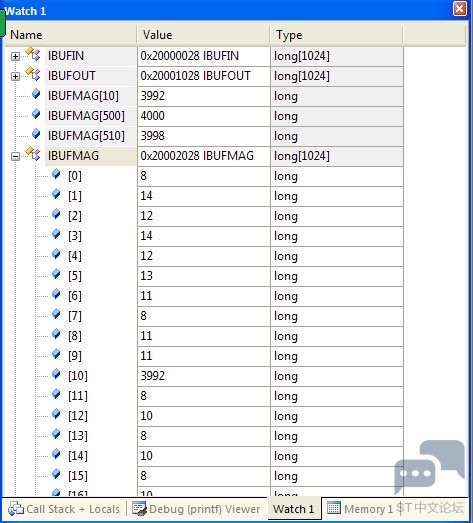Select the [15] element label

coord(78,476)
